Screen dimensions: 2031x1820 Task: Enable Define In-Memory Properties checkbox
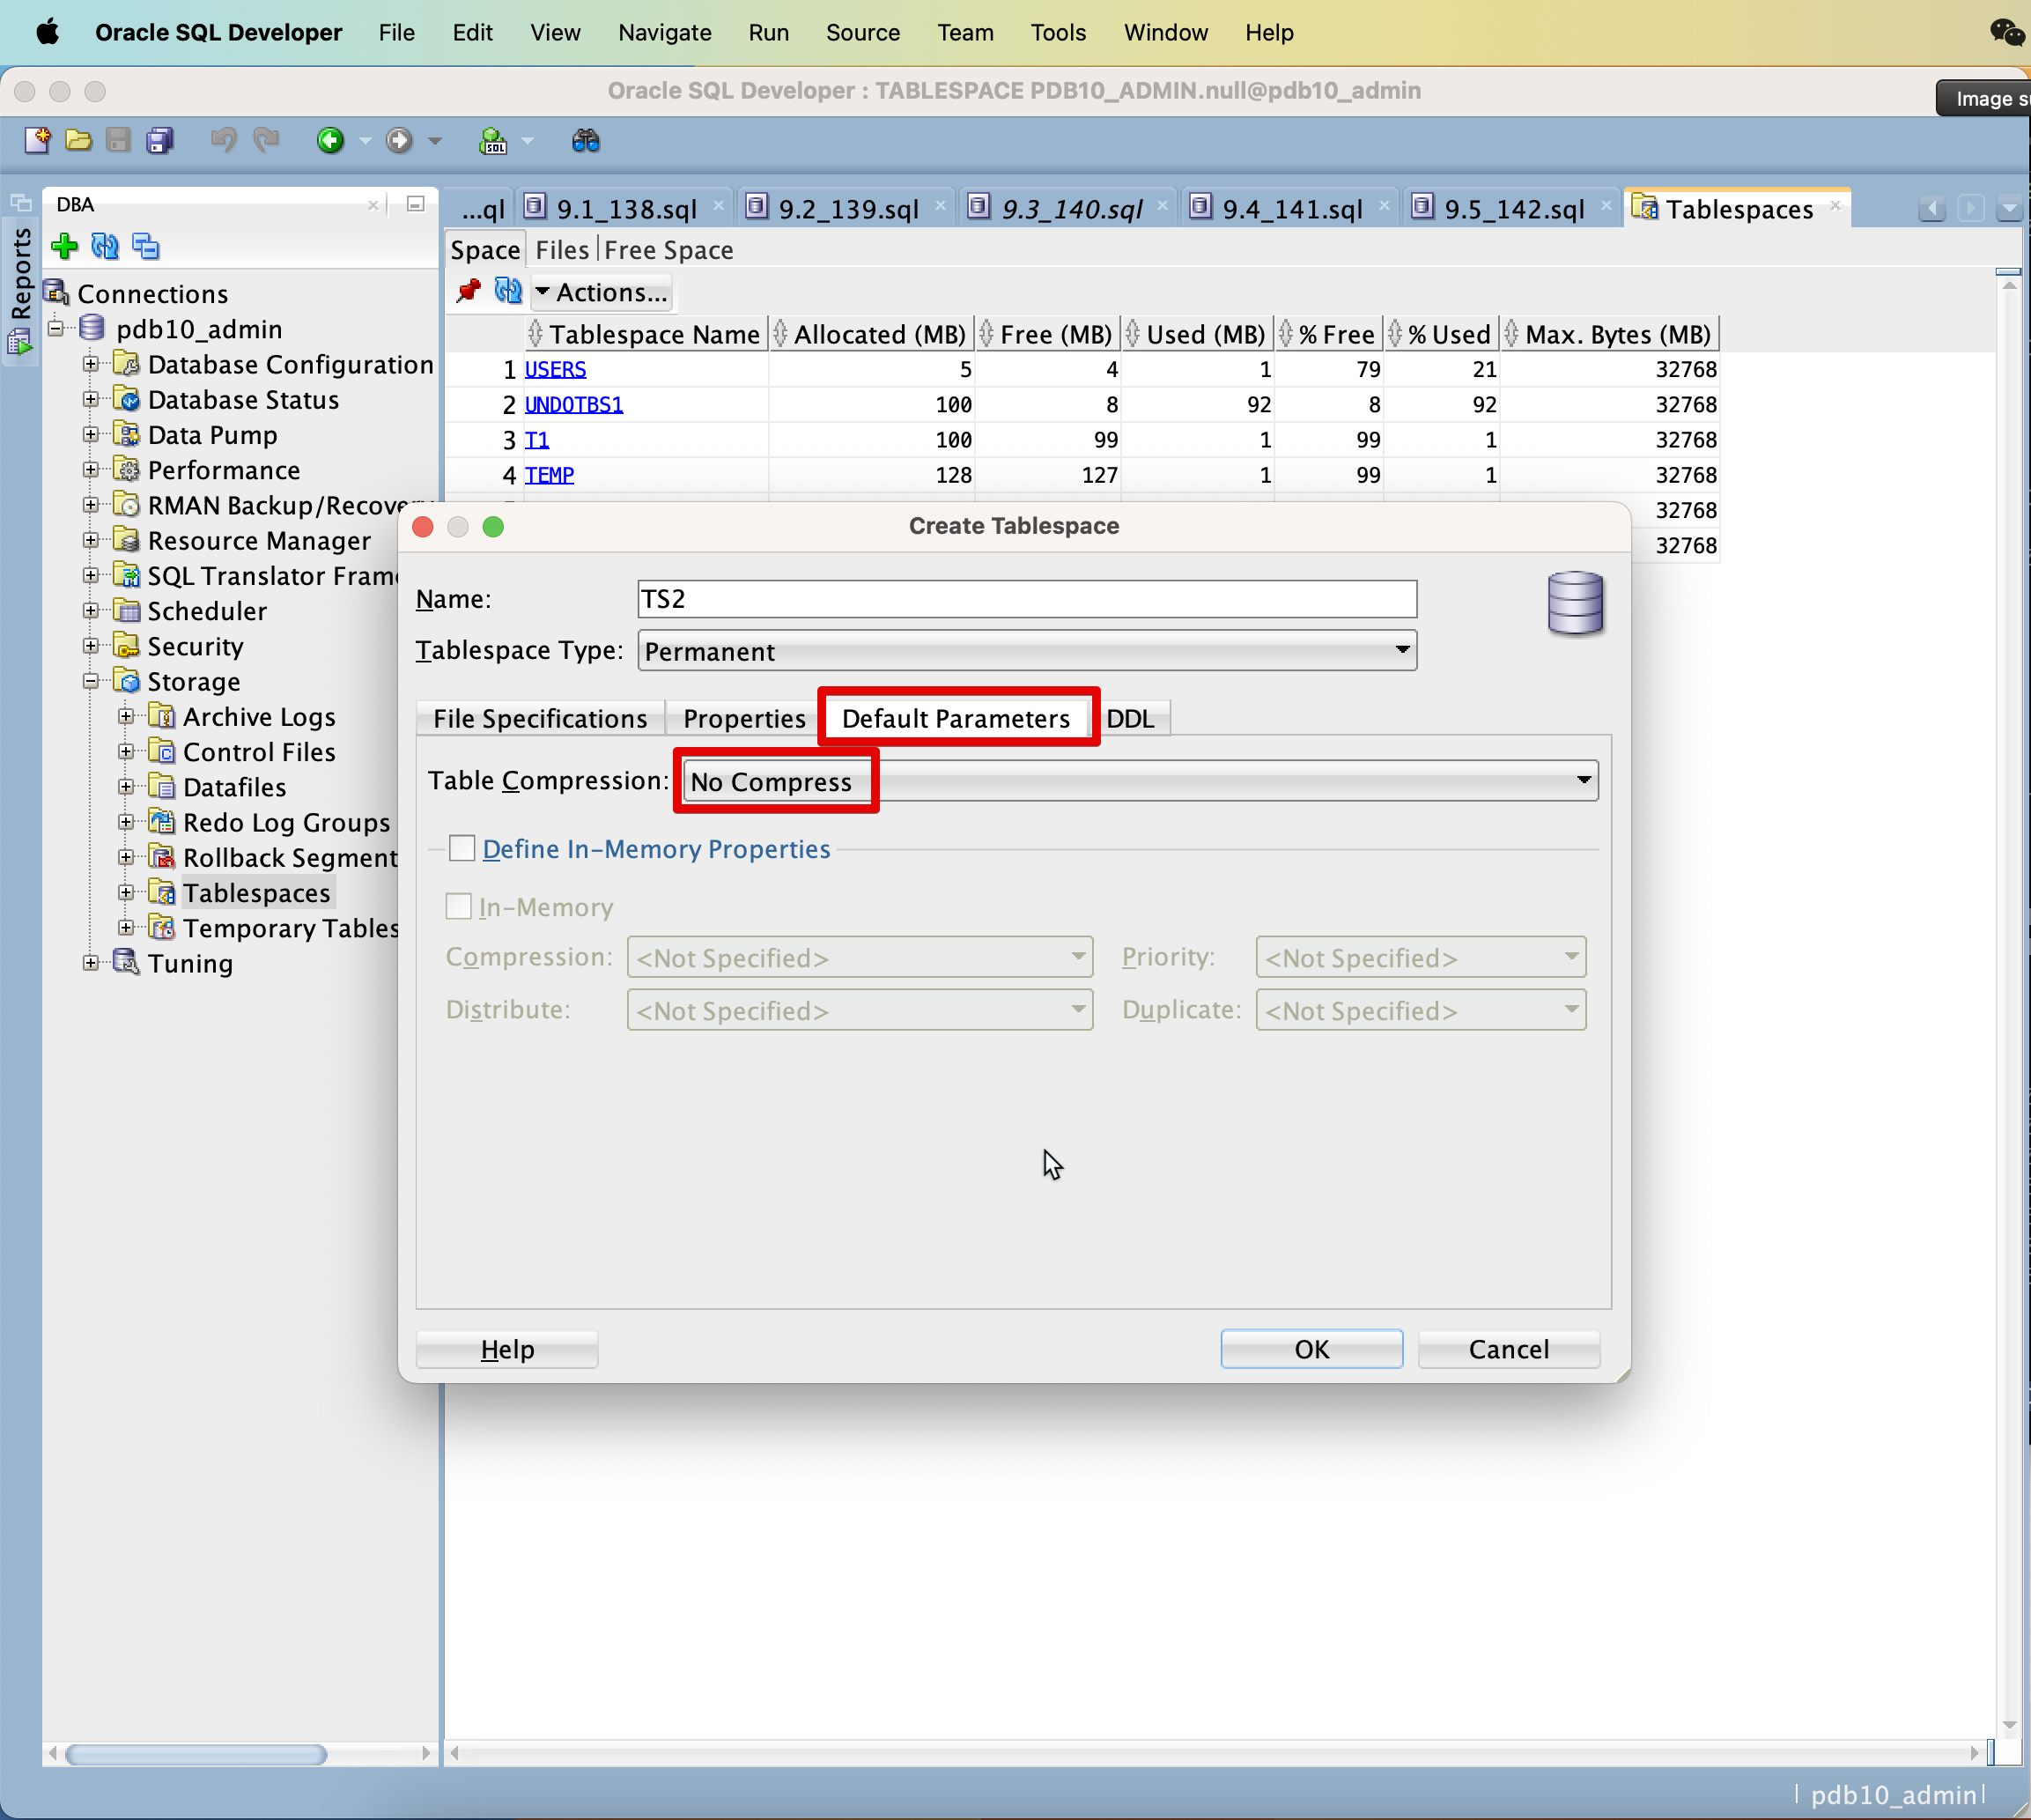coord(462,849)
